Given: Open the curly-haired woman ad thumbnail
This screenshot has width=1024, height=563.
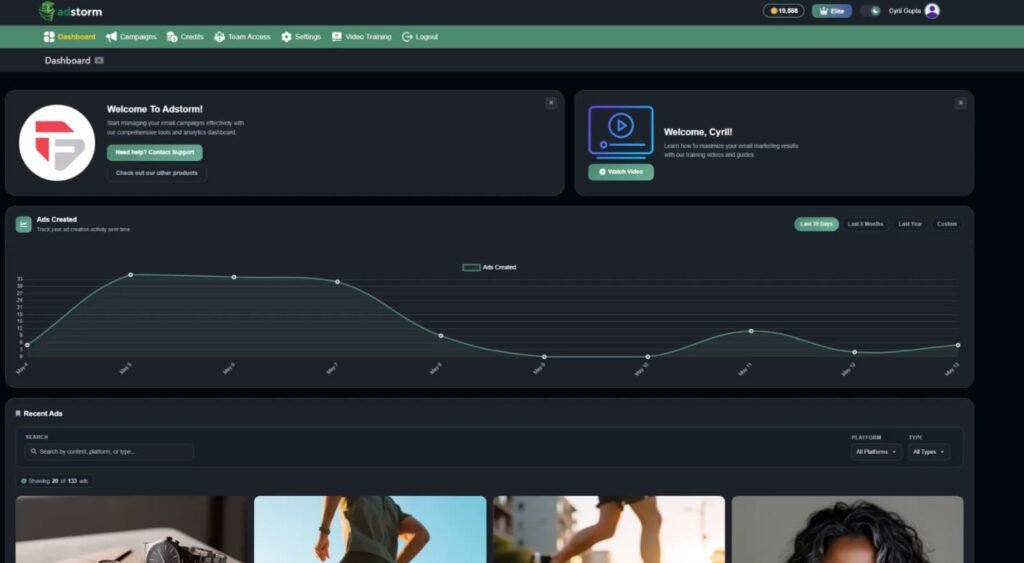Looking at the screenshot, I should pyautogui.click(x=848, y=529).
